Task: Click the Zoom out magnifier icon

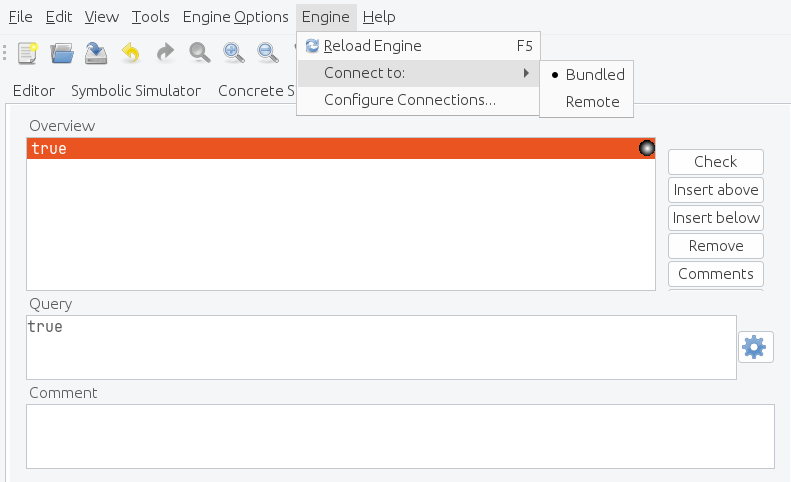Action: (267, 52)
